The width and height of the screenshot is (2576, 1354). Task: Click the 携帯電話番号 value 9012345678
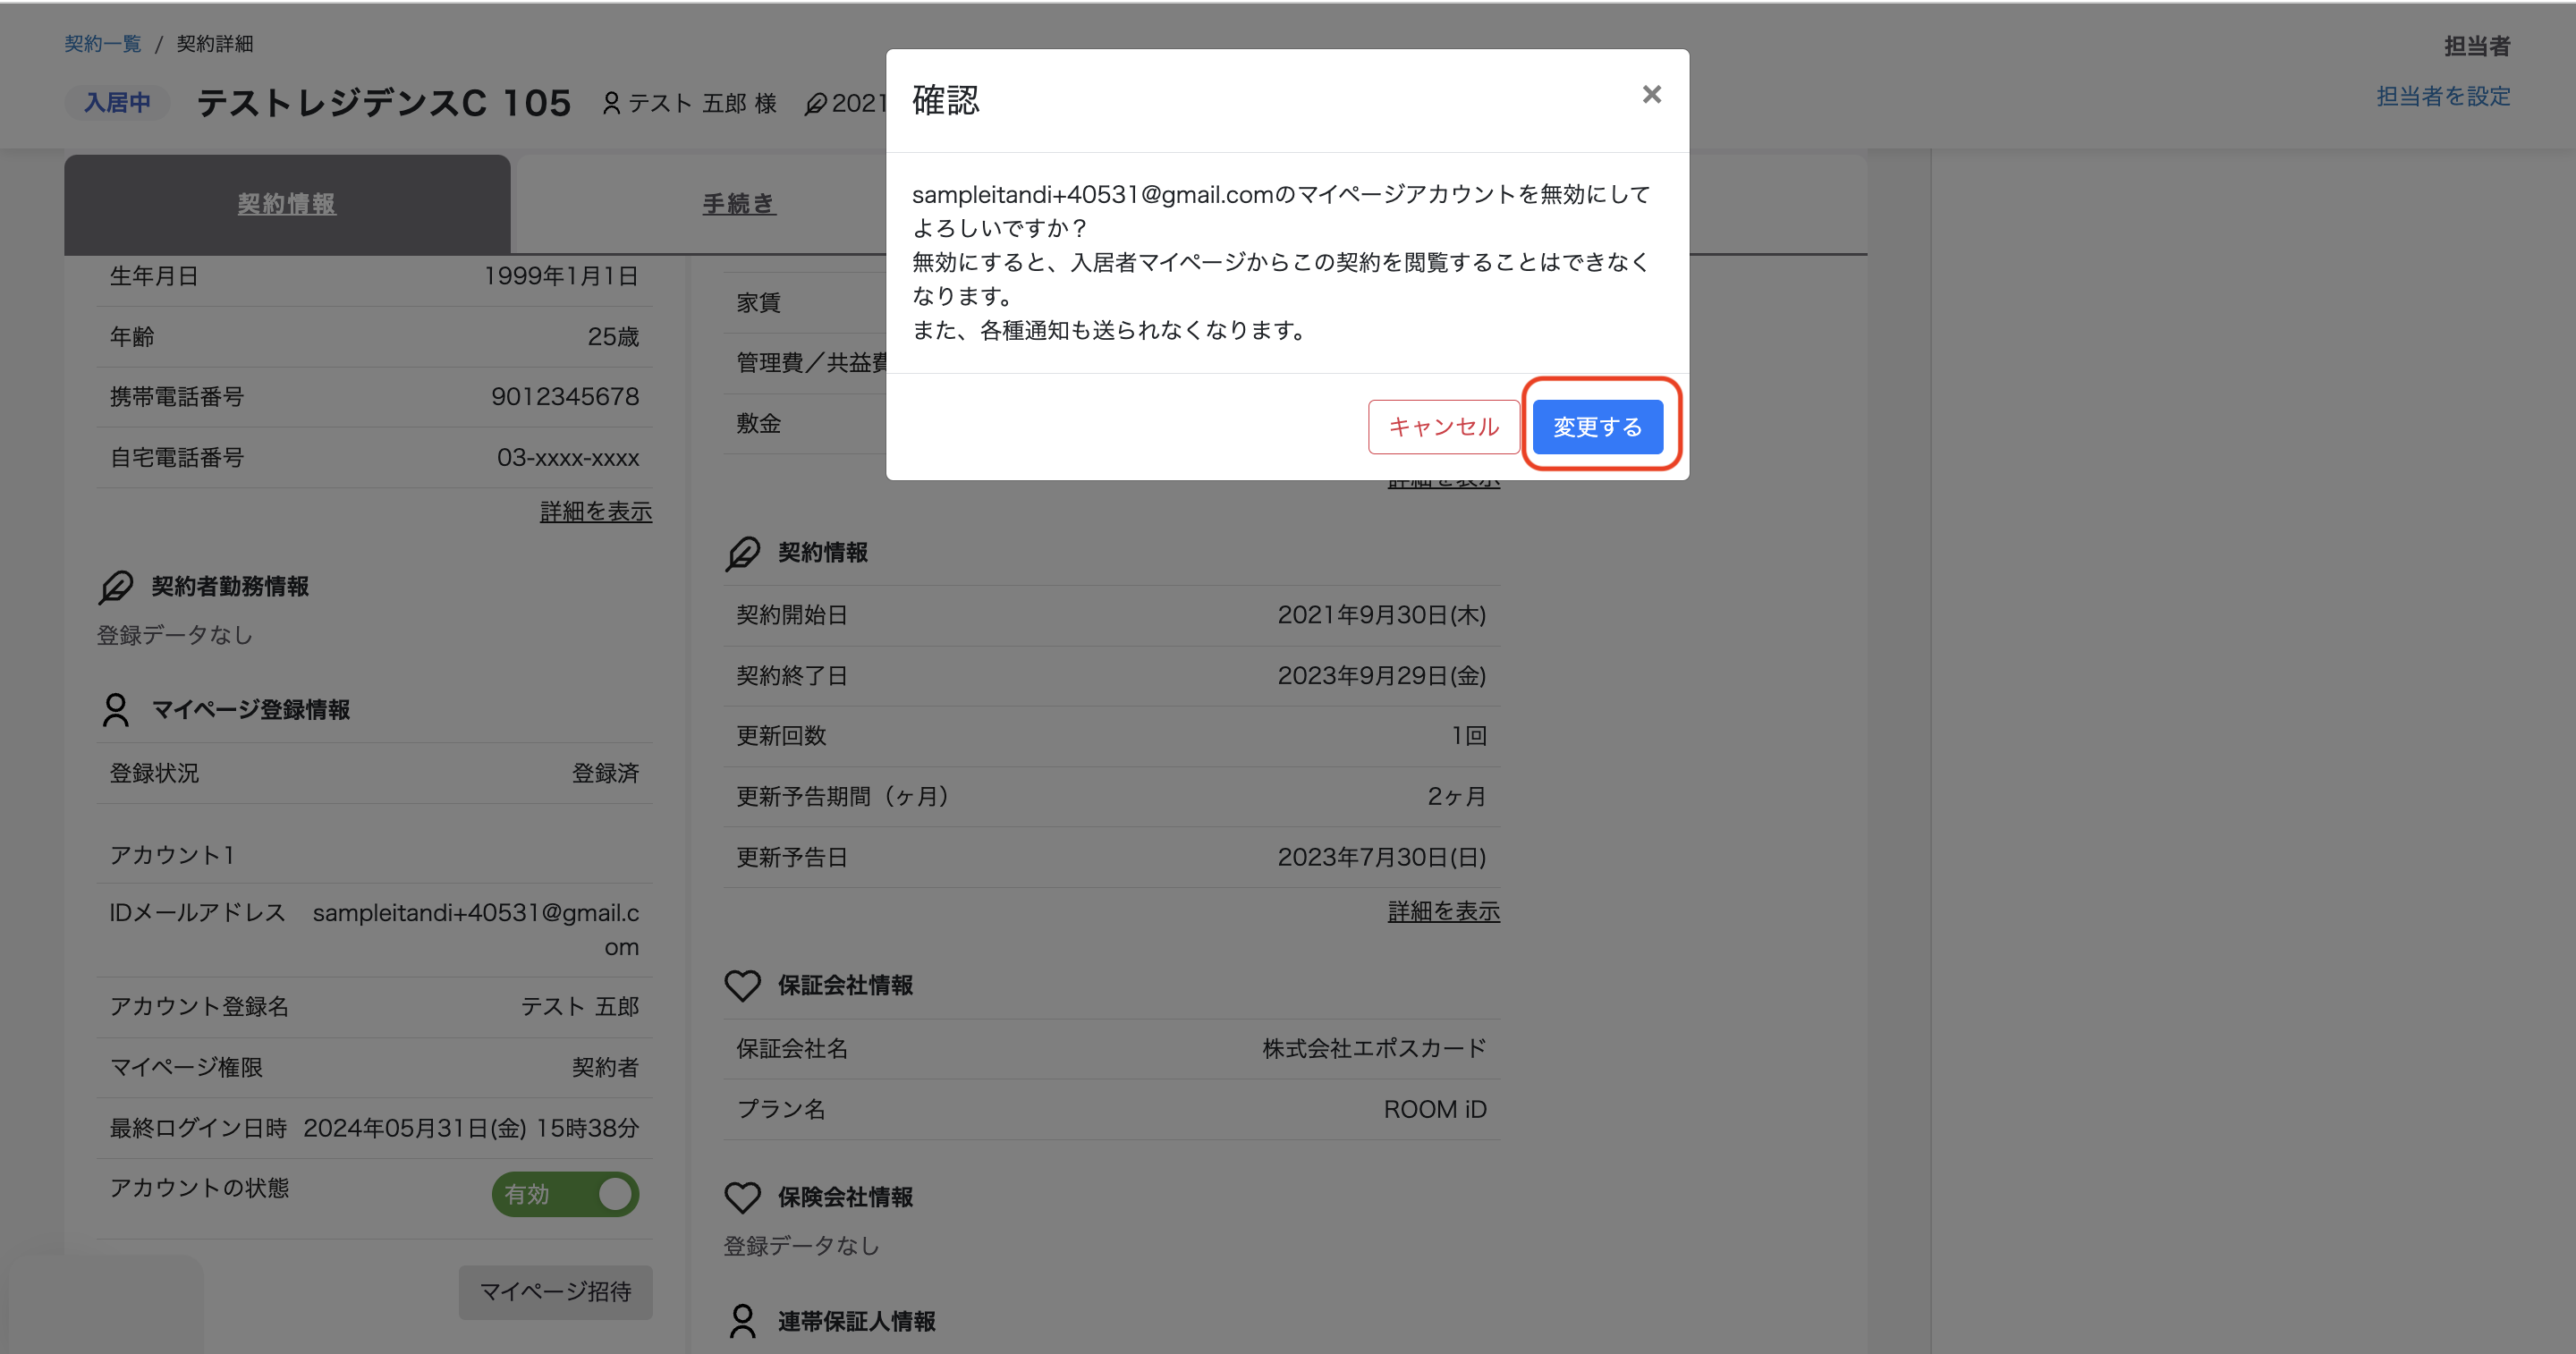click(565, 397)
